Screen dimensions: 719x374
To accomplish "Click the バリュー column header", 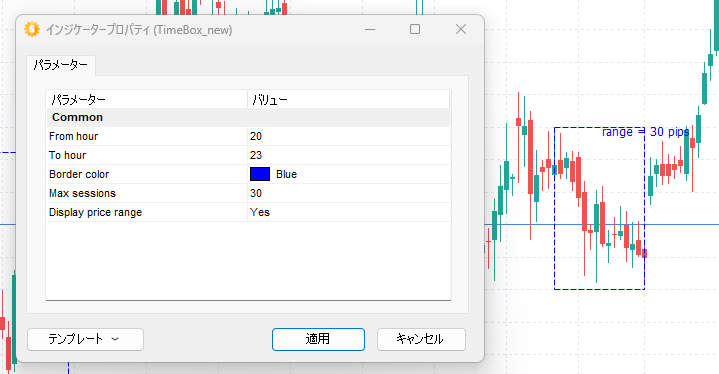I will [x=348, y=99].
